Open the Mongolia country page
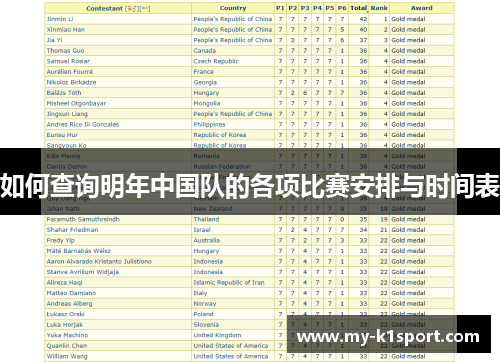The image size is (500, 362). [x=207, y=103]
